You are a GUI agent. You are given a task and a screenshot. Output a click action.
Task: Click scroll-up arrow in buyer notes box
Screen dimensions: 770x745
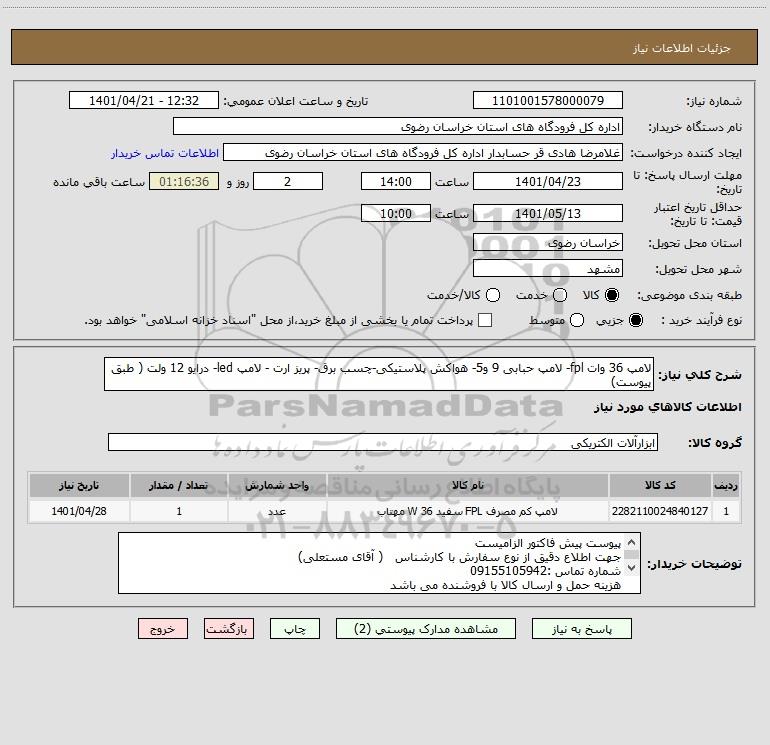(632, 542)
